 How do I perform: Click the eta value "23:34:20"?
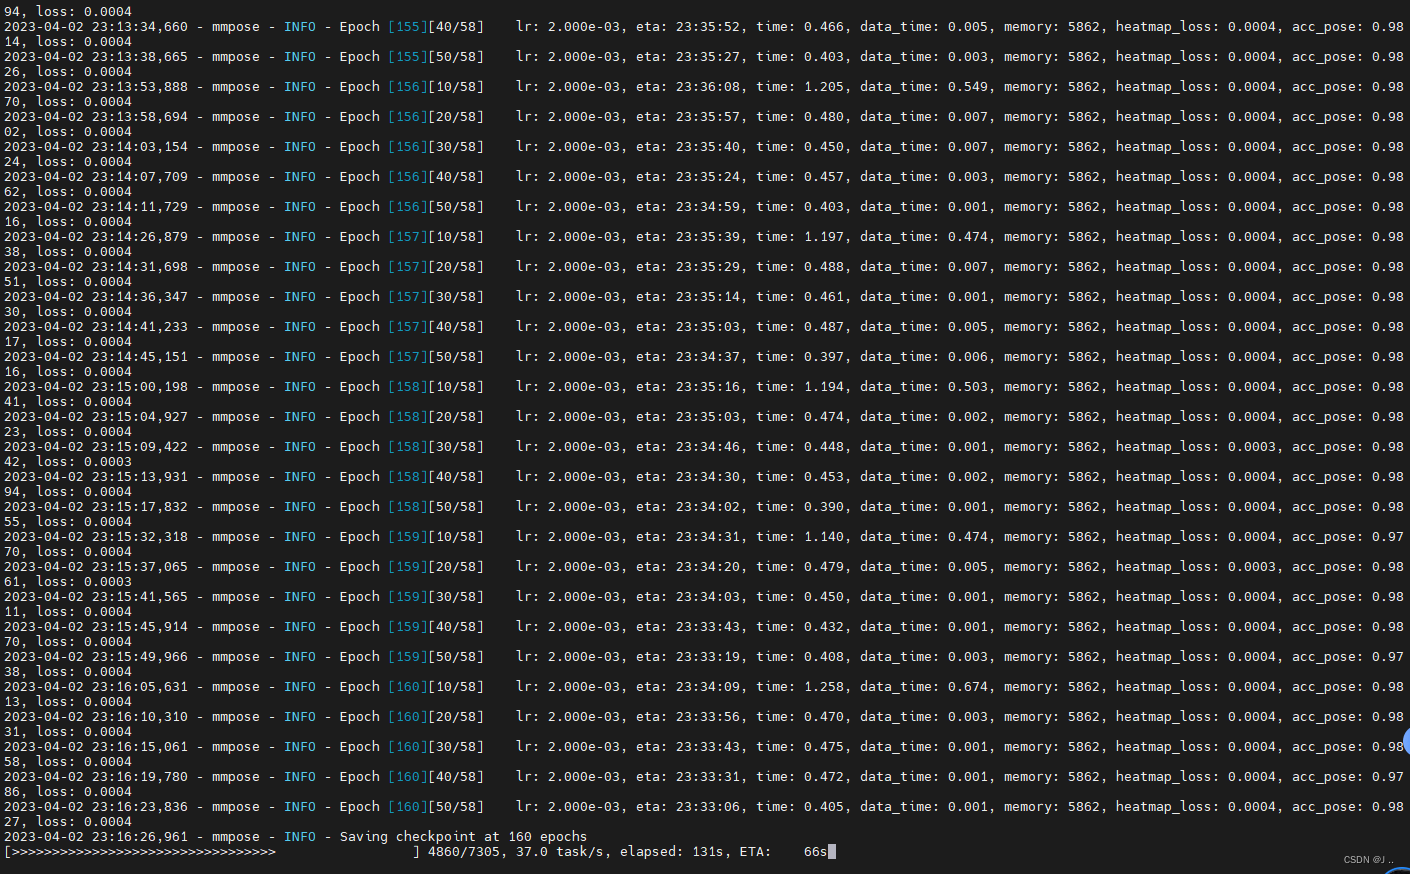[x=707, y=567]
